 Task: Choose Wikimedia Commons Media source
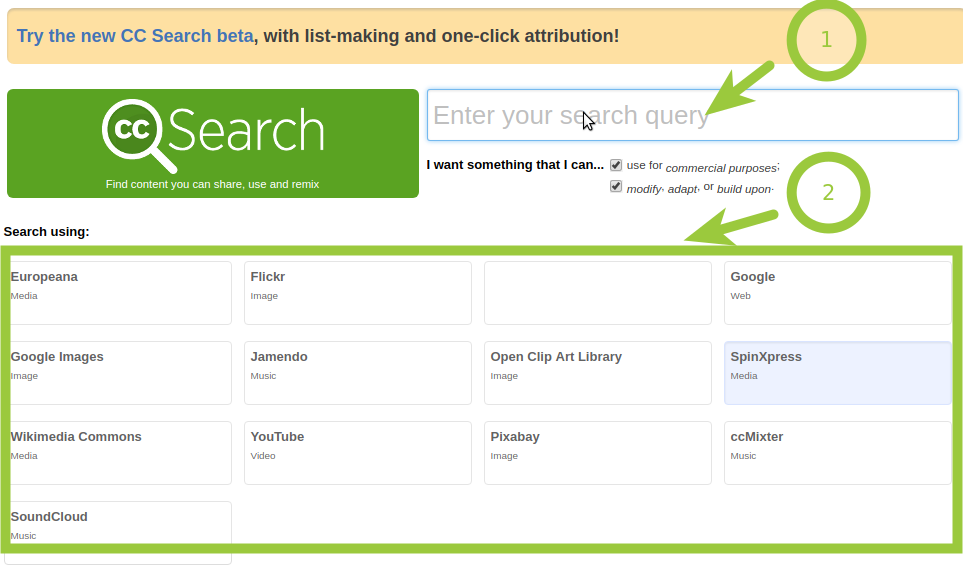click(118, 453)
